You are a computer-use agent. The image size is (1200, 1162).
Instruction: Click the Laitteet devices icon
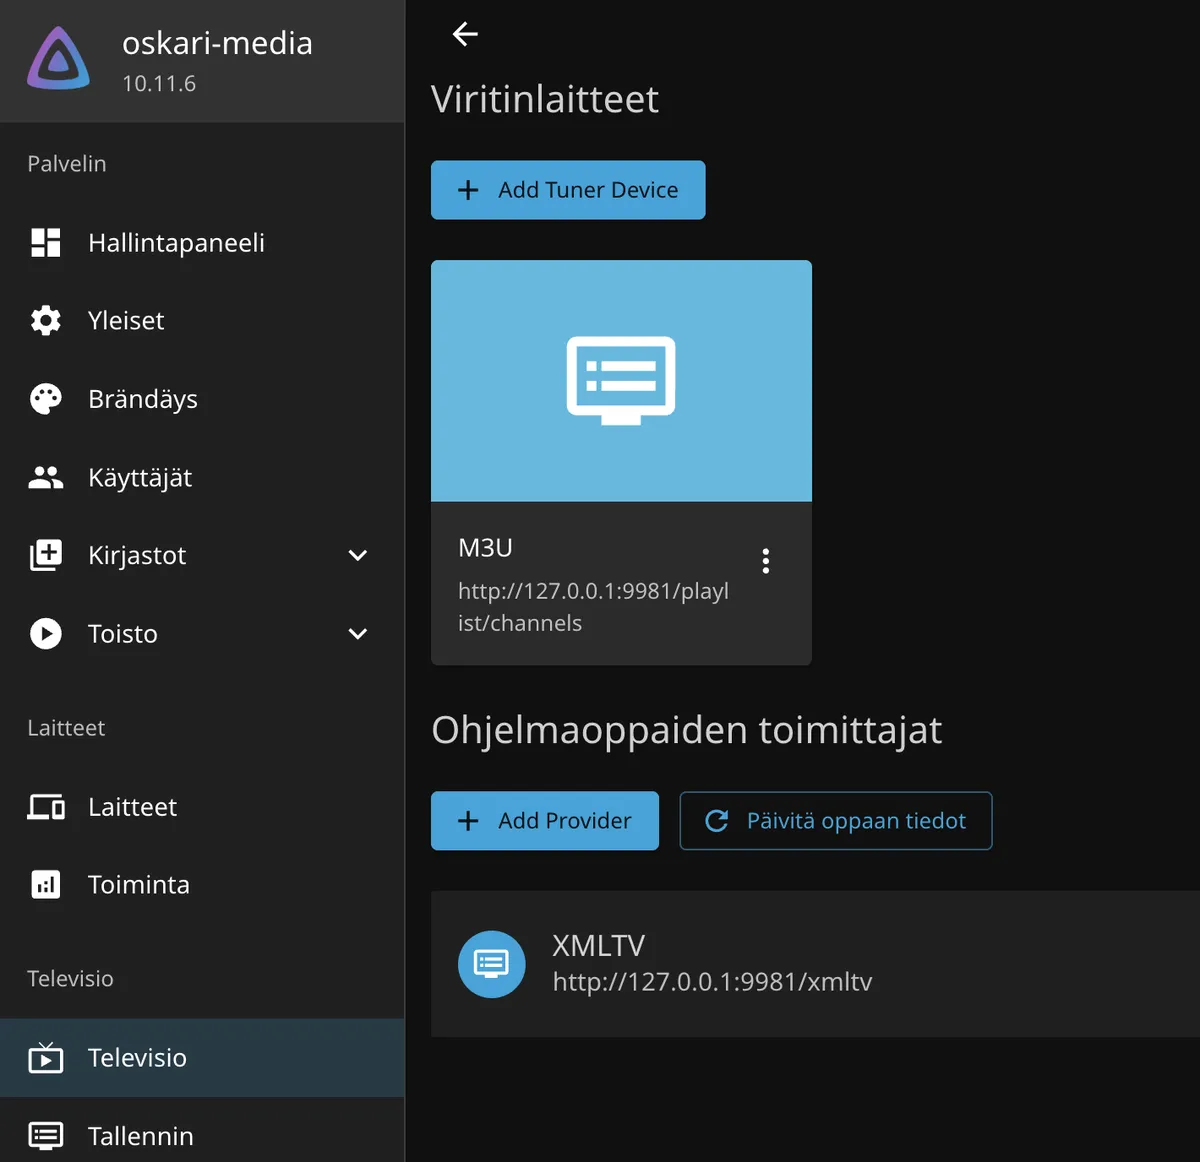coord(46,807)
